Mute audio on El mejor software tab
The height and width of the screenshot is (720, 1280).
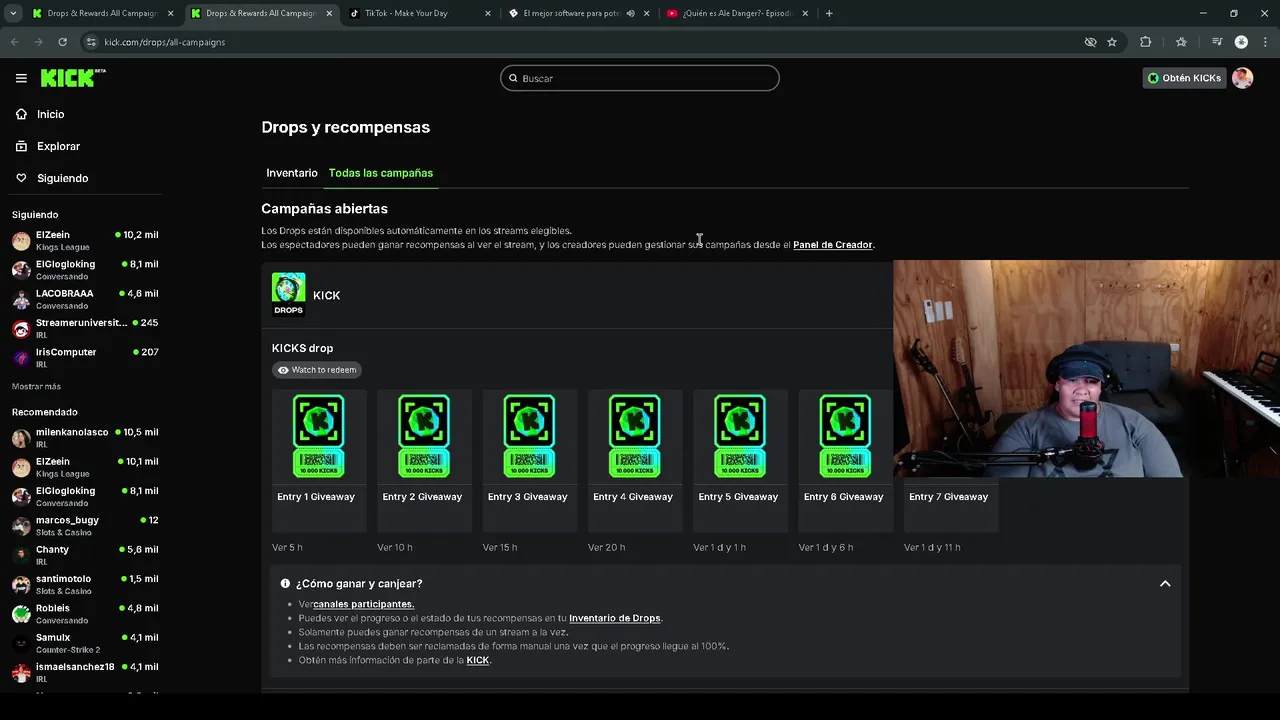pyautogui.click(x=630, y=13)
